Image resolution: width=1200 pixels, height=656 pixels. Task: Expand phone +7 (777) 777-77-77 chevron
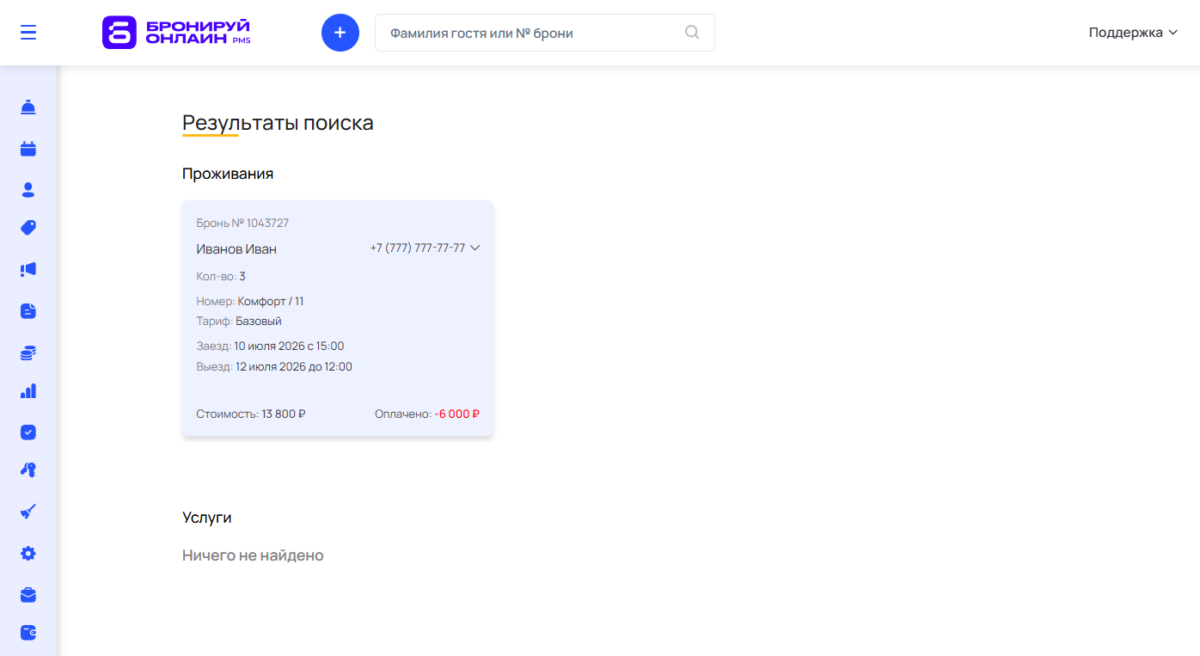point(475,248)
